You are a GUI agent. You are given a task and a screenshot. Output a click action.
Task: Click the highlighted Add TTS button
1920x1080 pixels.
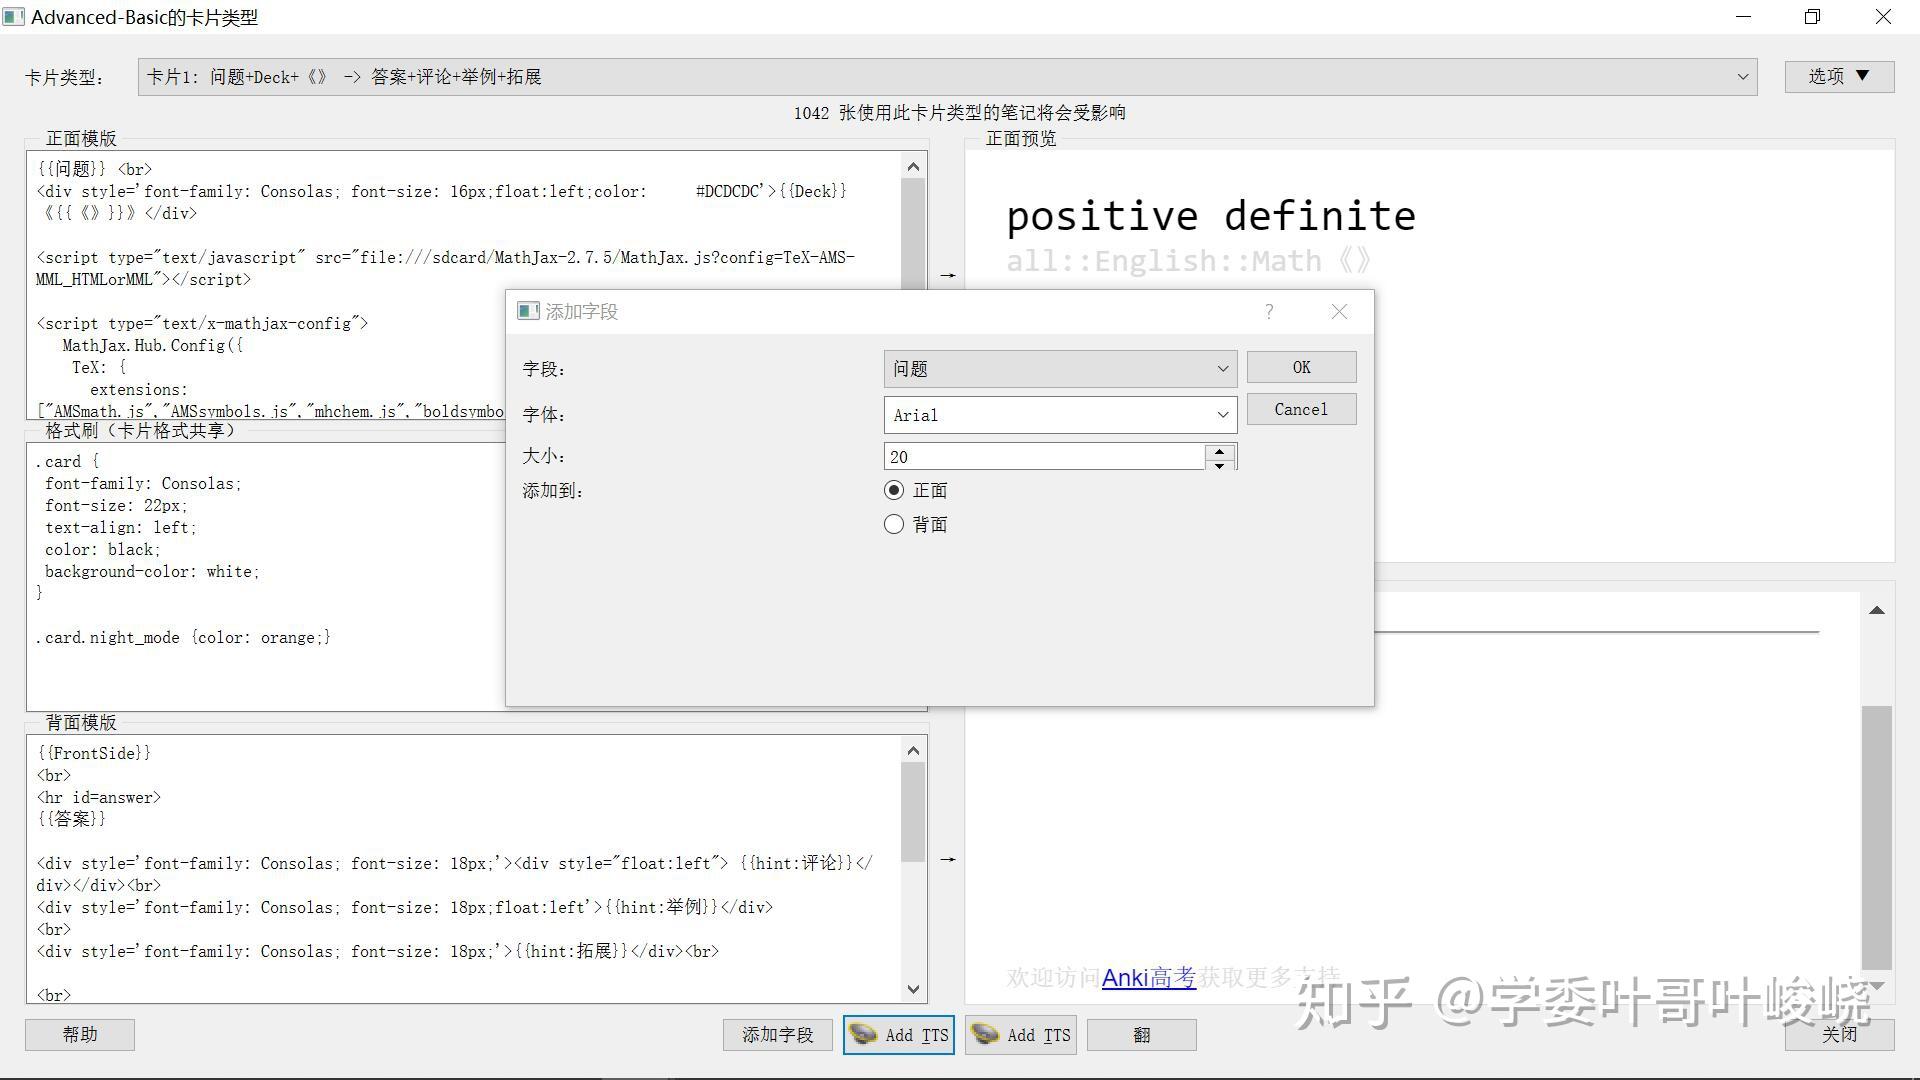tap(898, 1035)
